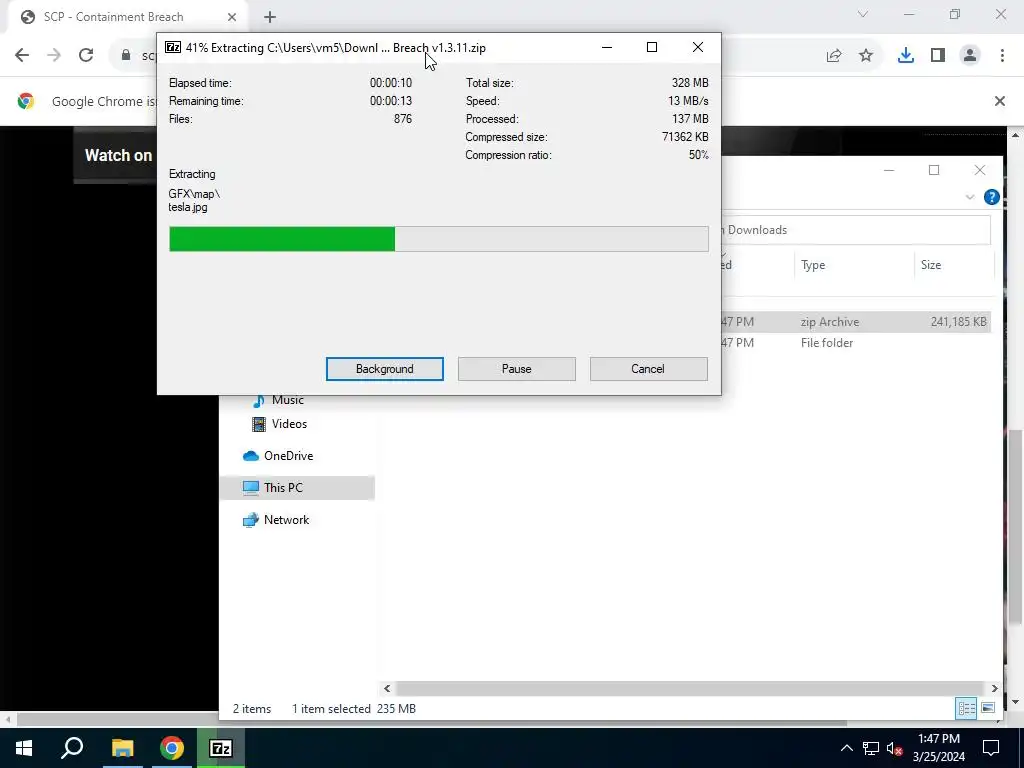
Task: Open a new Chrome tab
Action: 270,18
